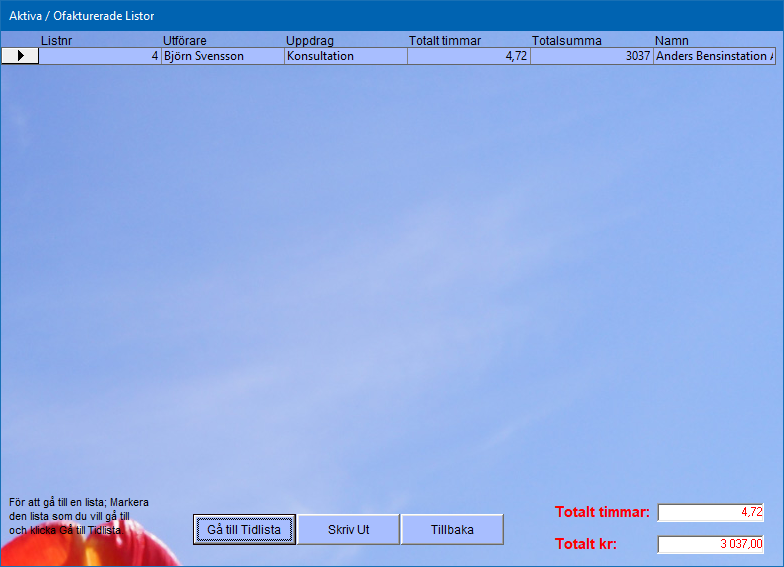Select the Listnr cell containing 4
The height and width of the screenshot is (567, 784).
[x=100, y=56]
